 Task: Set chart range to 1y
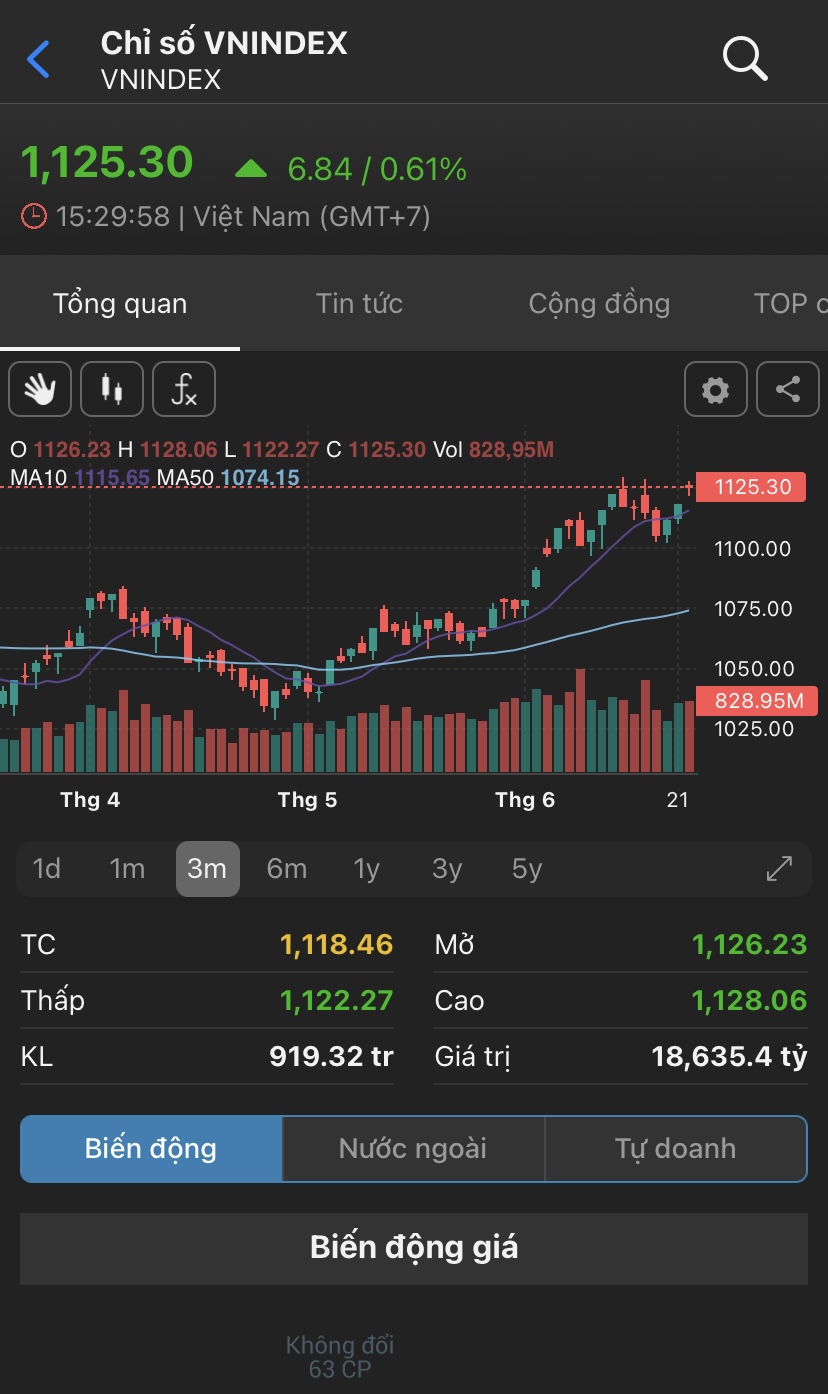point(367,869)
